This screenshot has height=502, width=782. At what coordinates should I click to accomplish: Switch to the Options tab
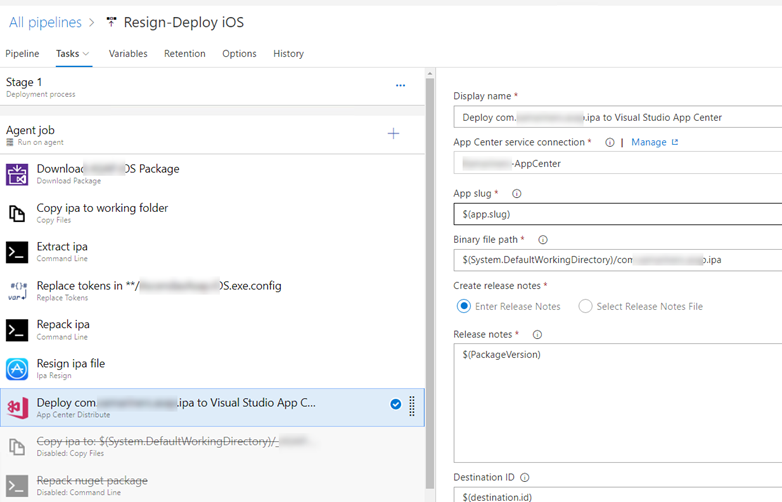(x=239, y=53)
